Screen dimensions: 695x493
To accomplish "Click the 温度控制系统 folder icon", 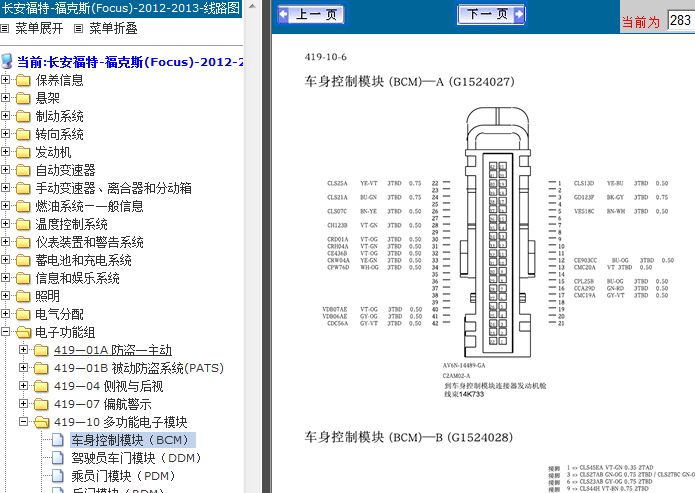I will 23,224.
